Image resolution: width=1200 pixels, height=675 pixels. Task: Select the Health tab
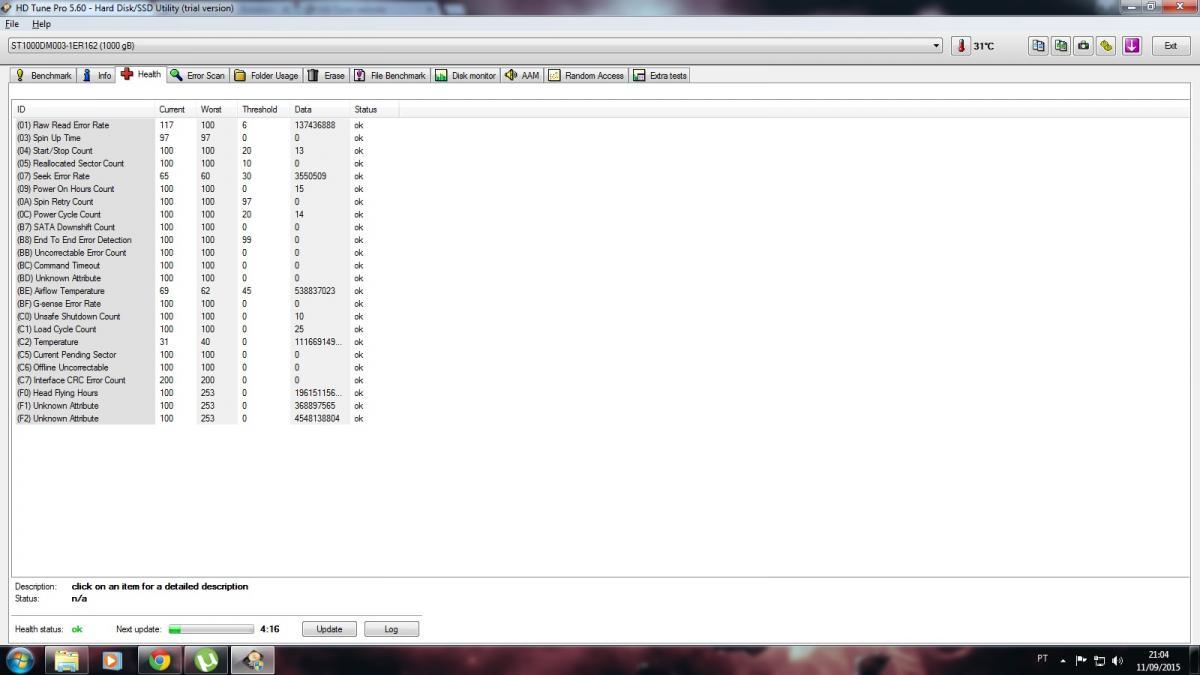[x=141, y=74]
